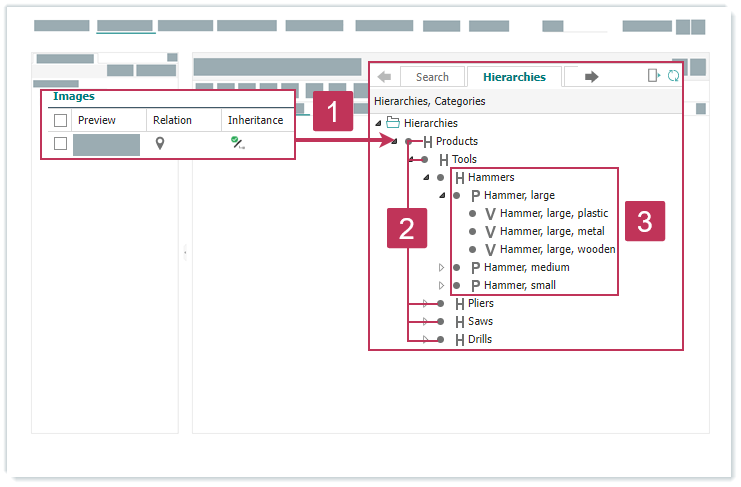Toggle the select-all checkbox in Images header
The height and width of the screenshot is (487, 741).
coord(61,120)
